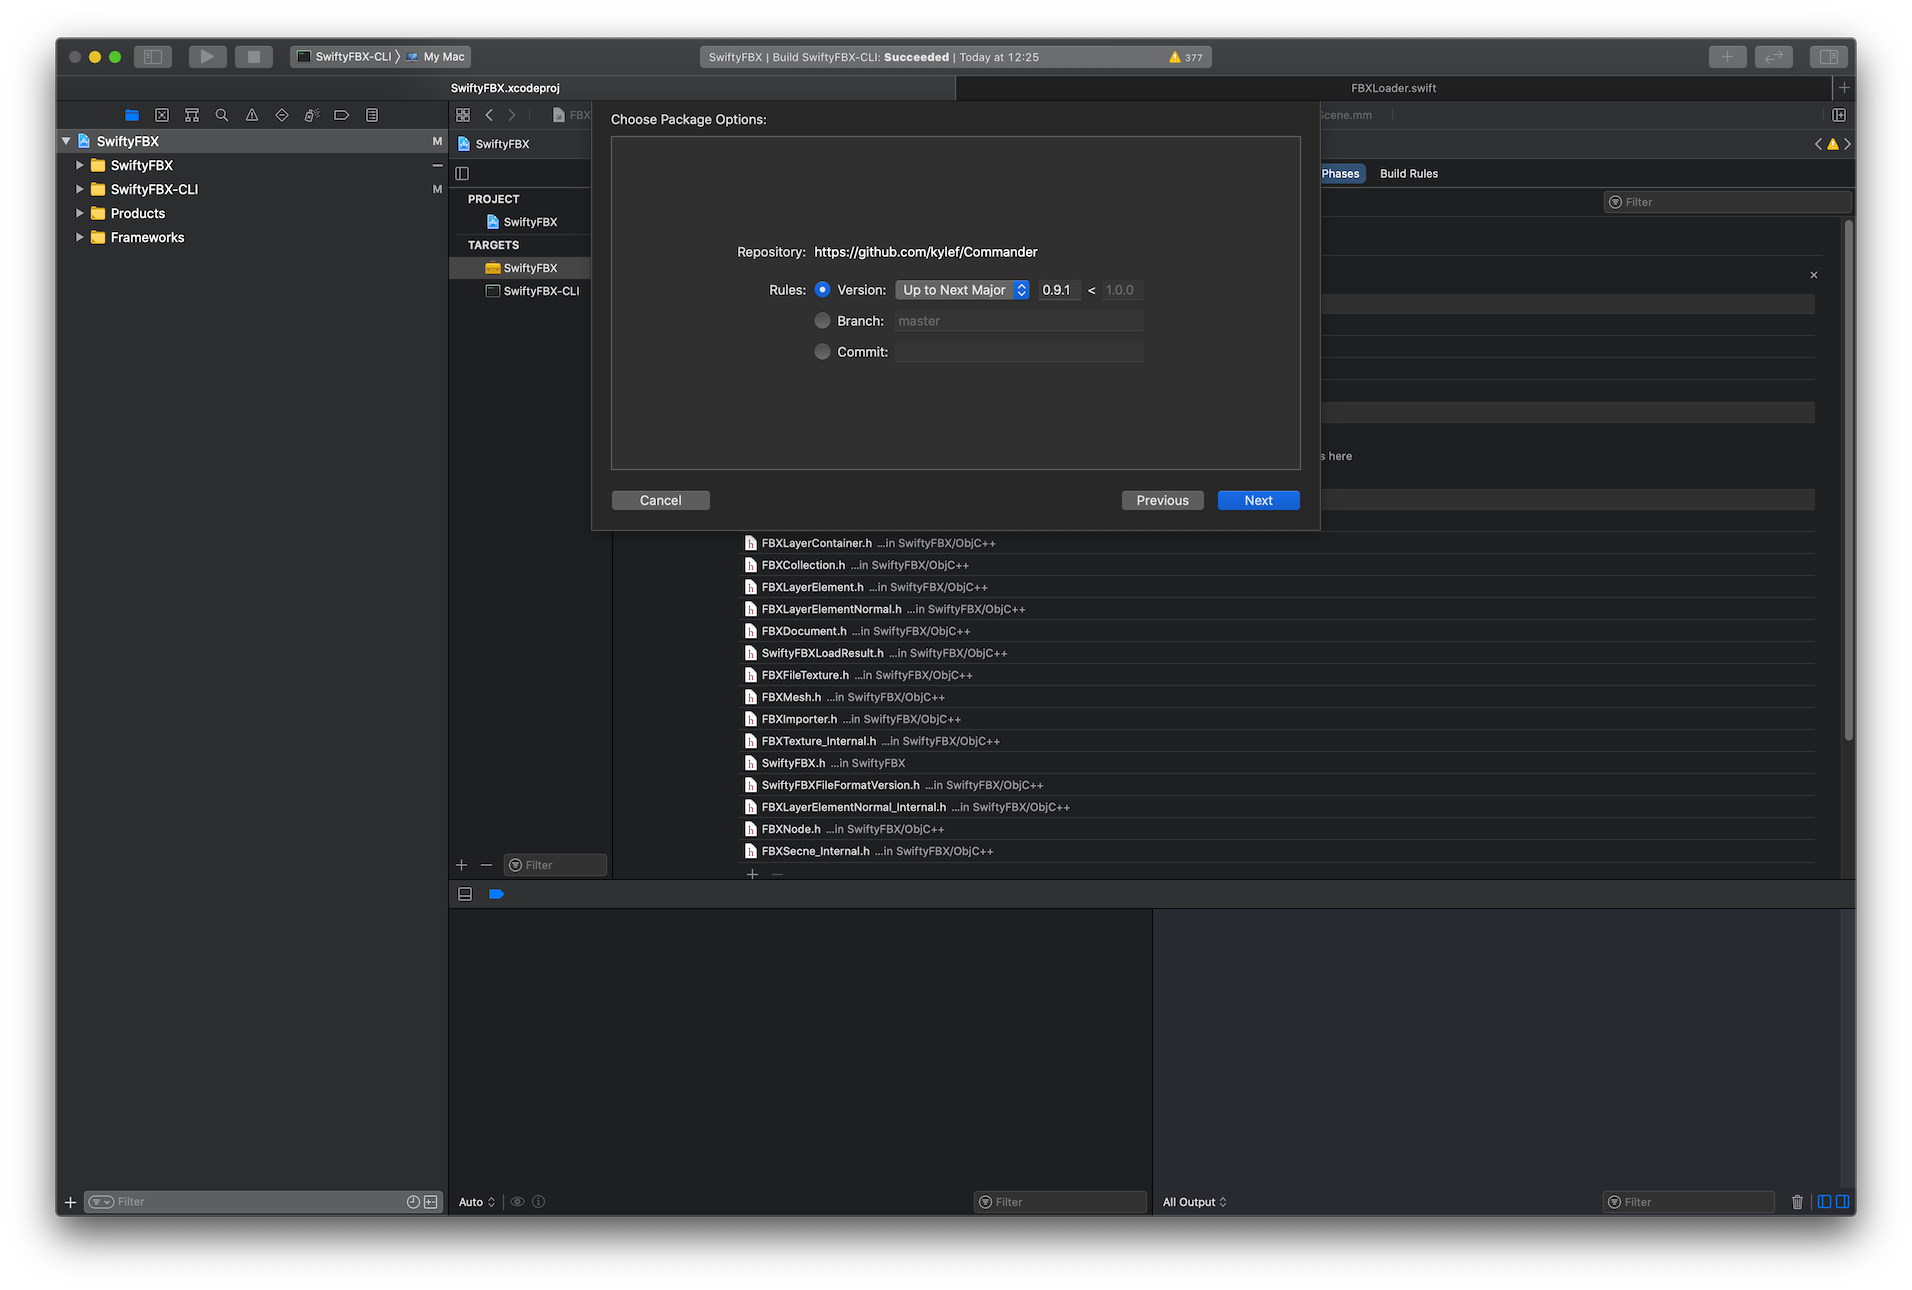This screenshot has height=1290, width=1912.
Task: Open the Breakpoint navigator icon
Action: coord(341,115)
